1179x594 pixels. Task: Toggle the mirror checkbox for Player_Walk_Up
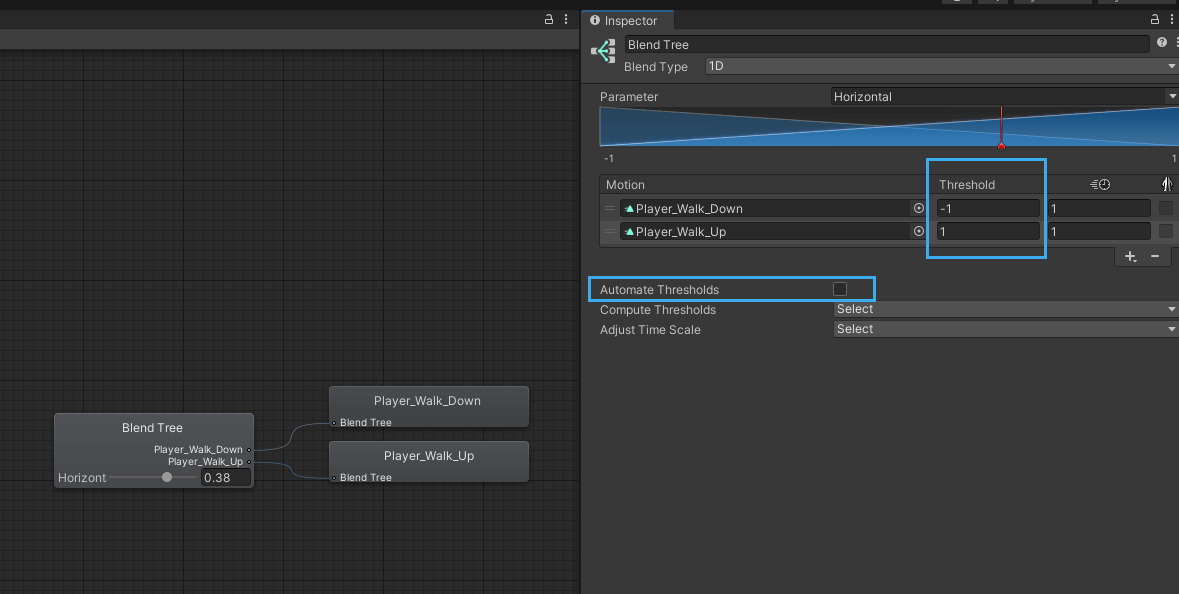(1165, 232)
